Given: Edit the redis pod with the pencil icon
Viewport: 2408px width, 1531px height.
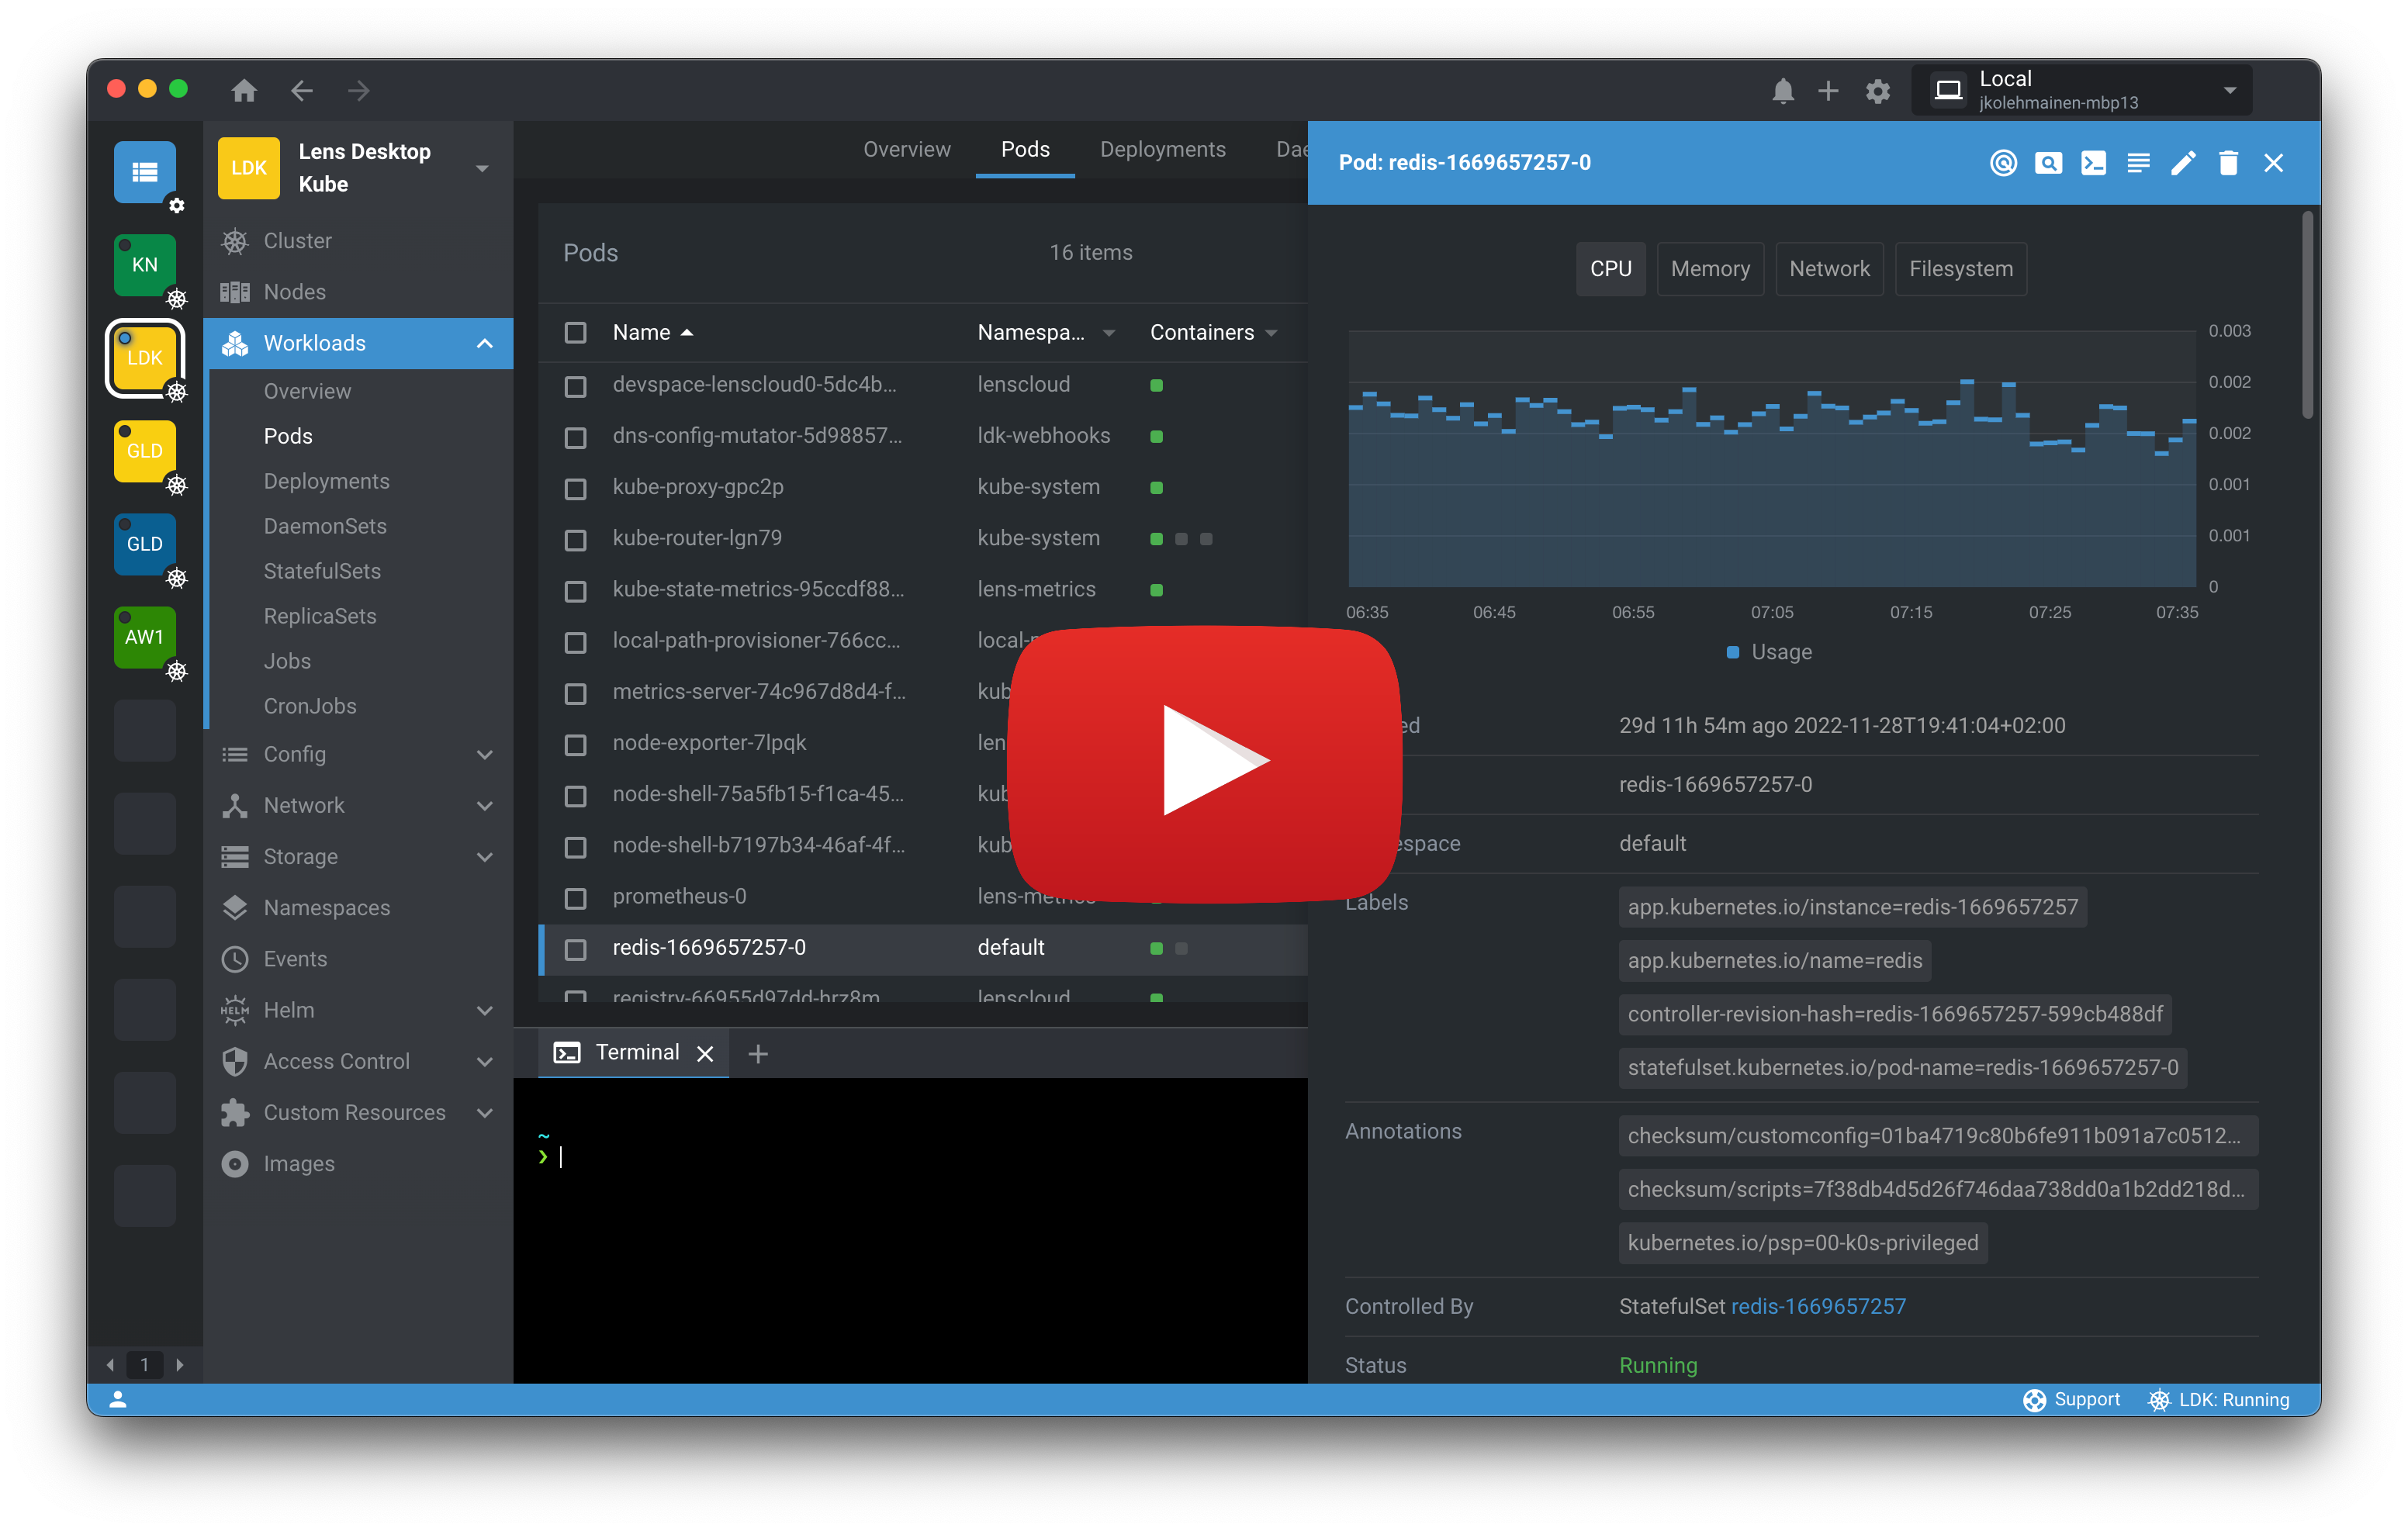Looking at the screenshot, I should (2183, 162).
